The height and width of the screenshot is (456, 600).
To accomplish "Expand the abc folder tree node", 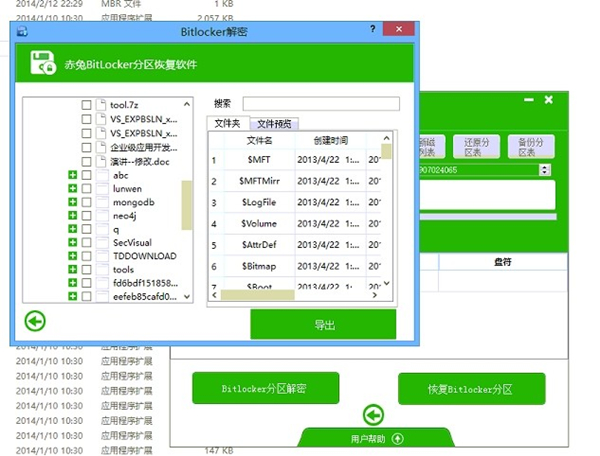I will tap(73, 175).
